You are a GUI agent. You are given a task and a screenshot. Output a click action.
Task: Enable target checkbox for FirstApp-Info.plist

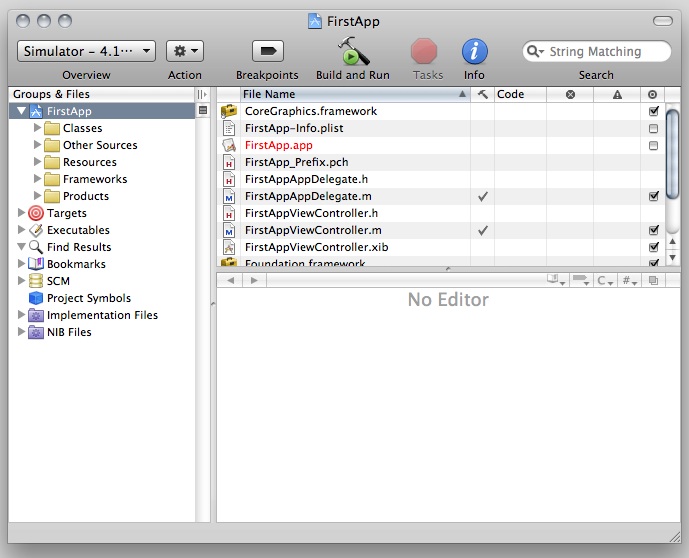(x=653, y=128)
